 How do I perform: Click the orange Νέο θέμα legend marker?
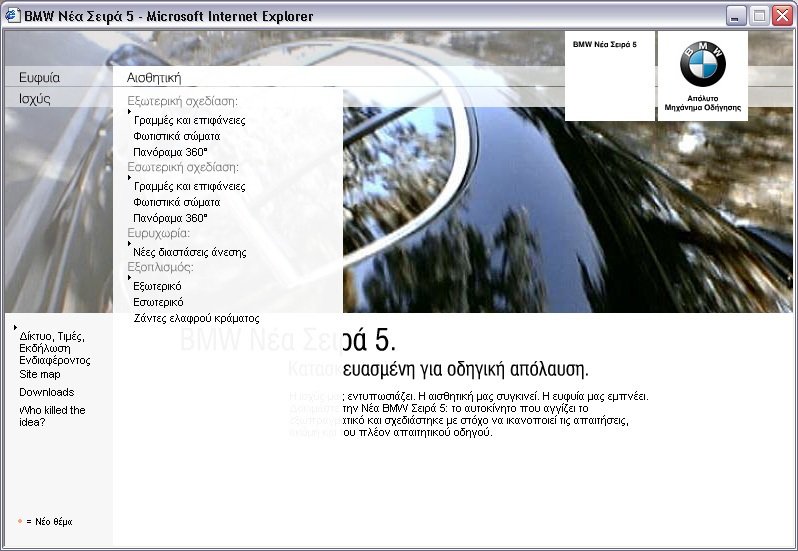[20, 521]
